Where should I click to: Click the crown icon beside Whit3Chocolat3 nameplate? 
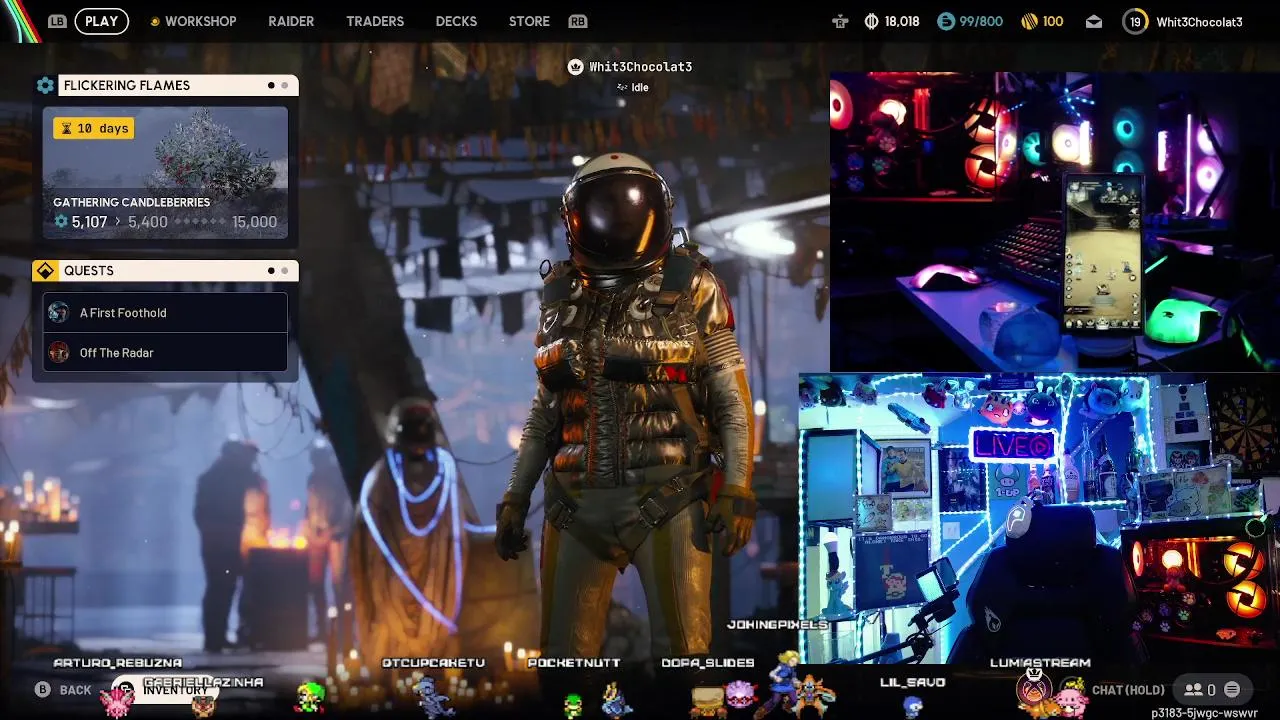[x=575, y=67]
